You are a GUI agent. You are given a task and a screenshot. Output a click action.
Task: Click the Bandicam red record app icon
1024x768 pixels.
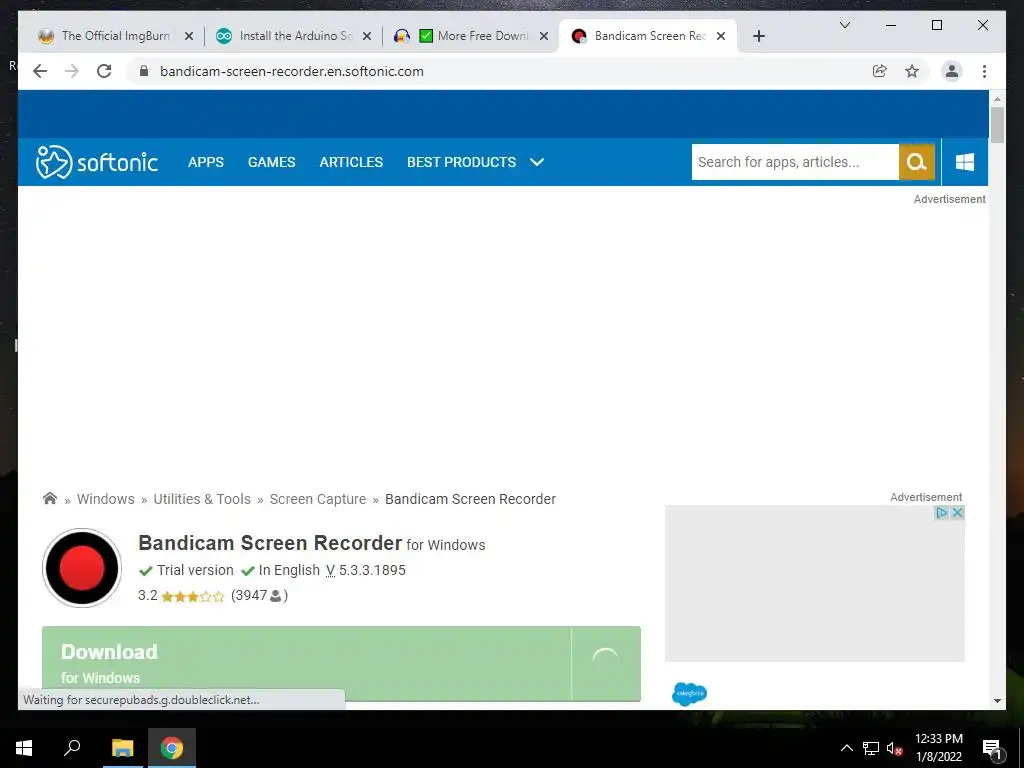point(82,568)
